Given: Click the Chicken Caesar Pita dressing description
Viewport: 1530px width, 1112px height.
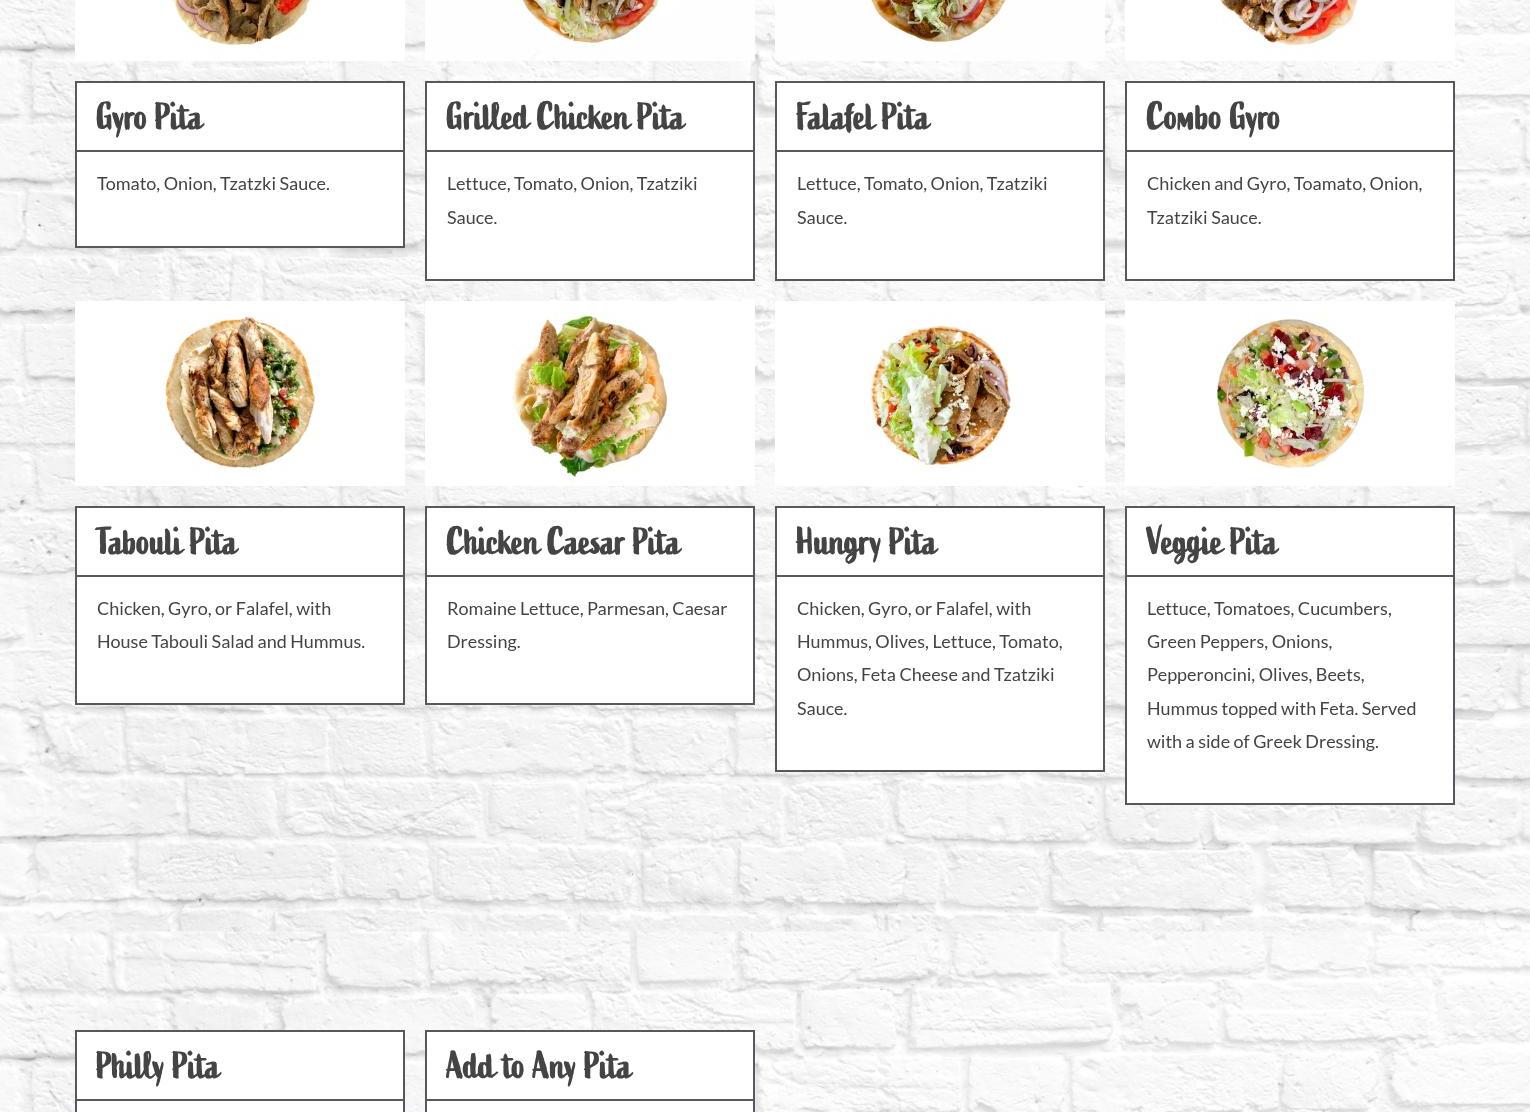Looking at the screenshot, I should tap(587, 625).
